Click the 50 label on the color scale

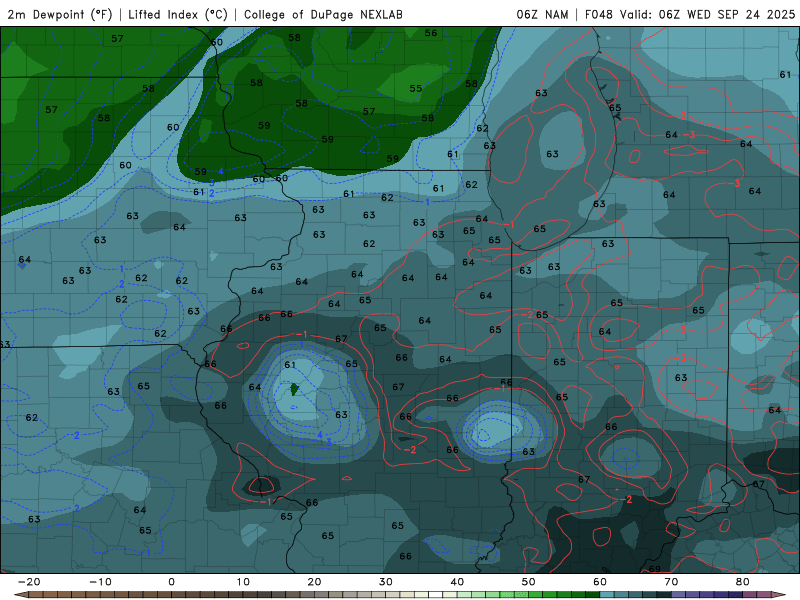coord(529,582)
